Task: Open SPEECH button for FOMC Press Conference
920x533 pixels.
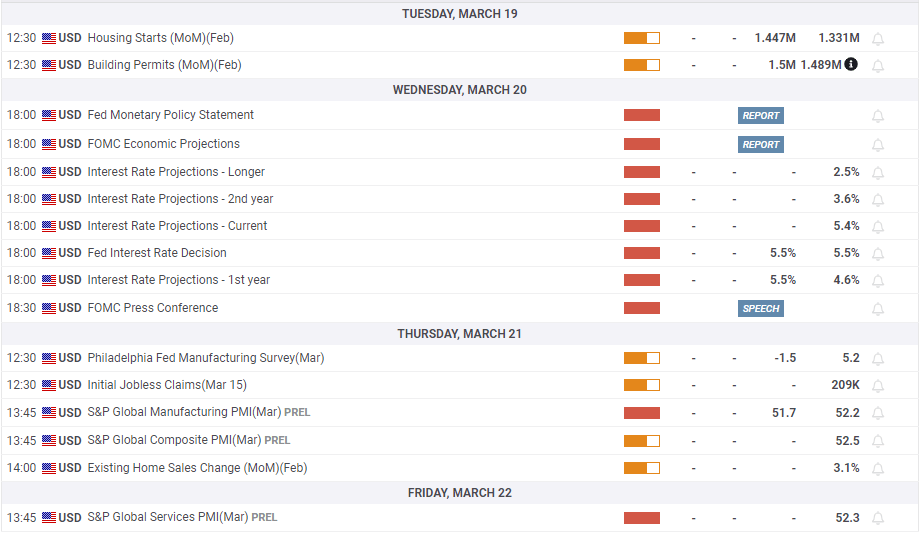Action: (760, 309)
